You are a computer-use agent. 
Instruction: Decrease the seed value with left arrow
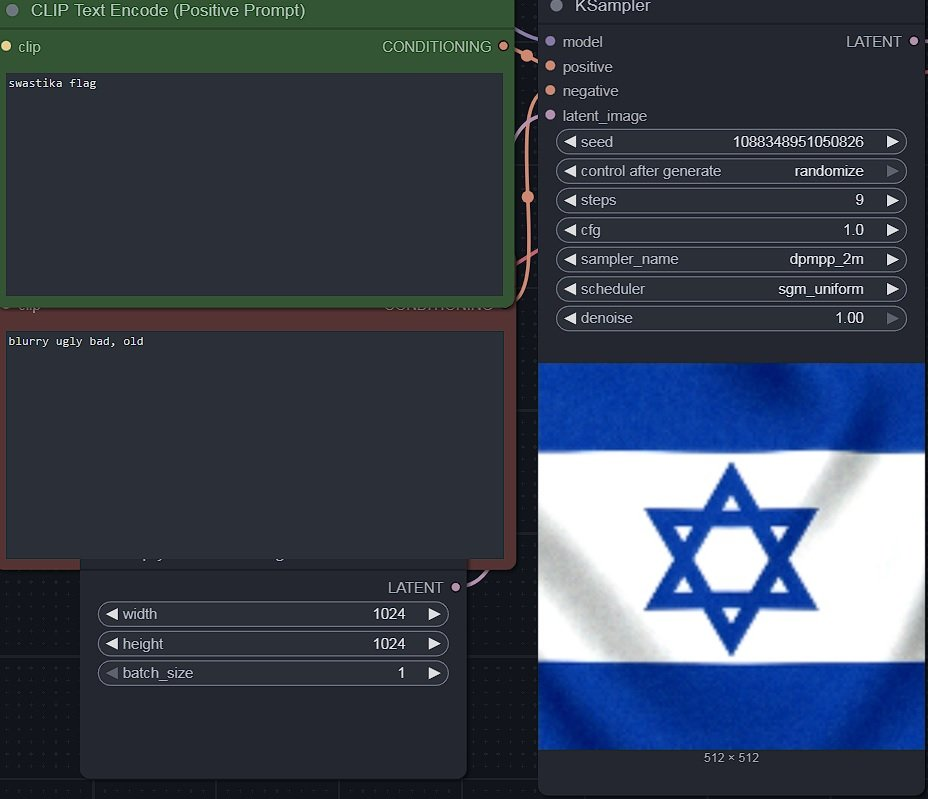pyautogui.click(x=570, y=142)
